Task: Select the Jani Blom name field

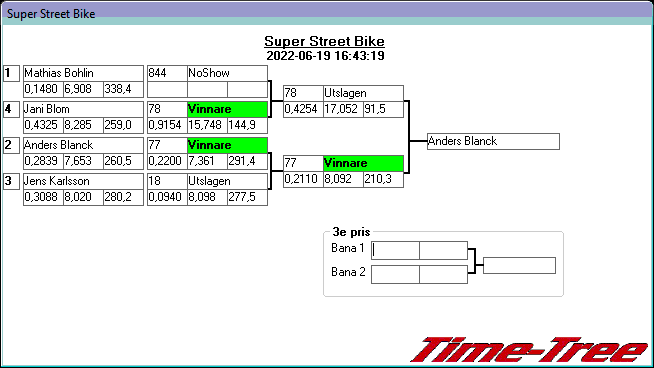Action: click(x=83, y=109)
